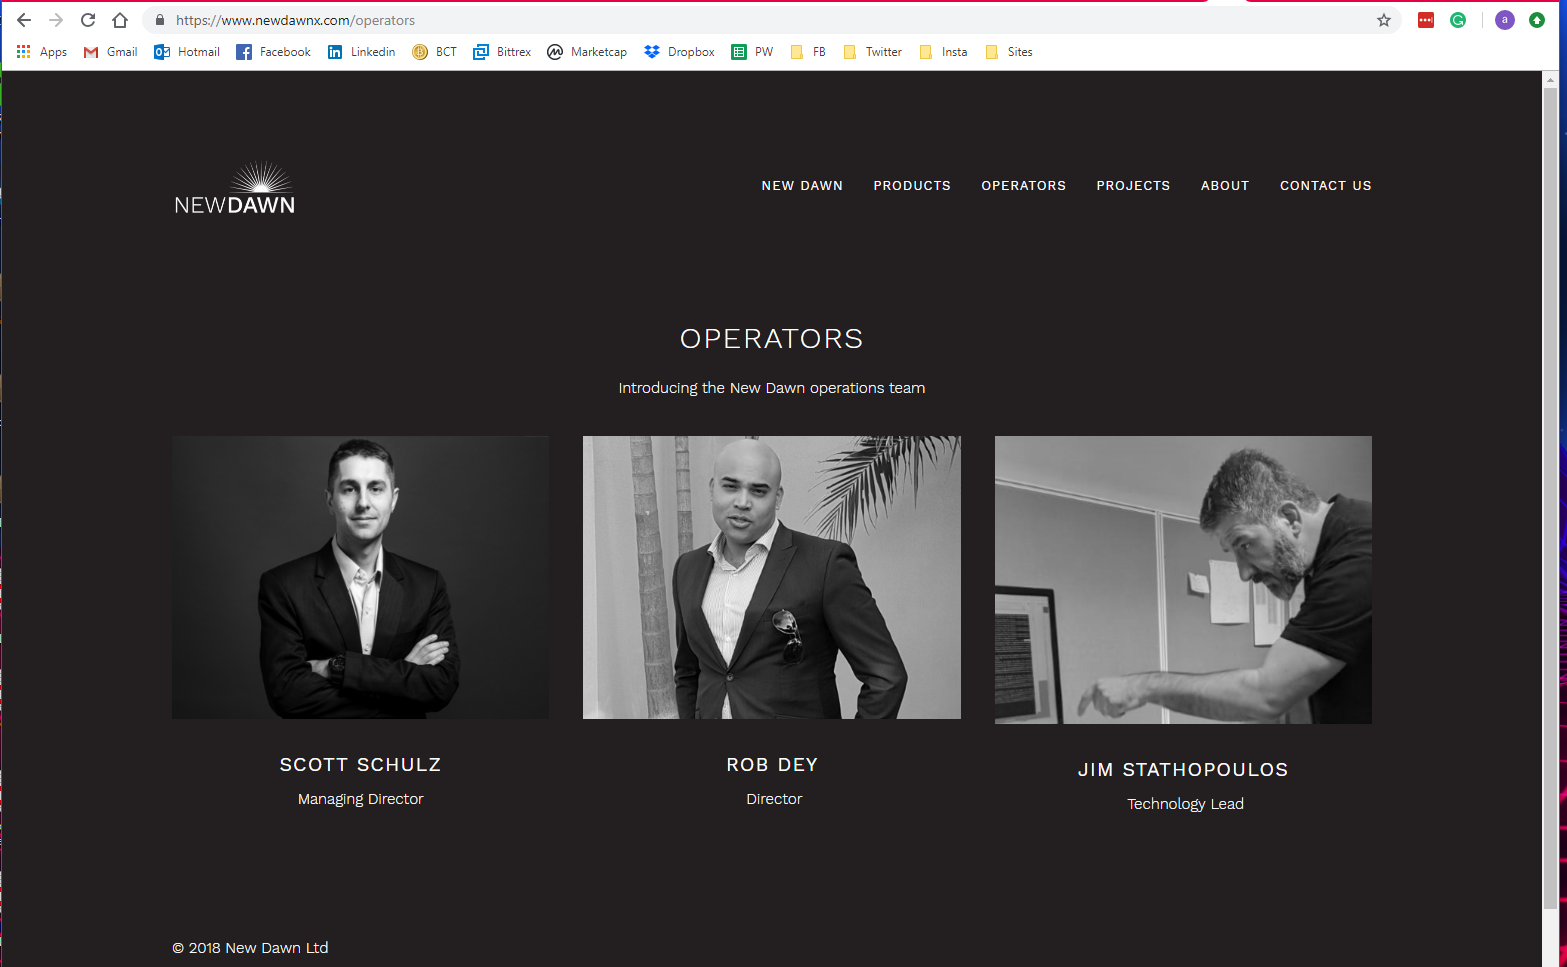Go back using the browser back arrow
Viewport: 1567px width, 967px height.
point(24,20)
